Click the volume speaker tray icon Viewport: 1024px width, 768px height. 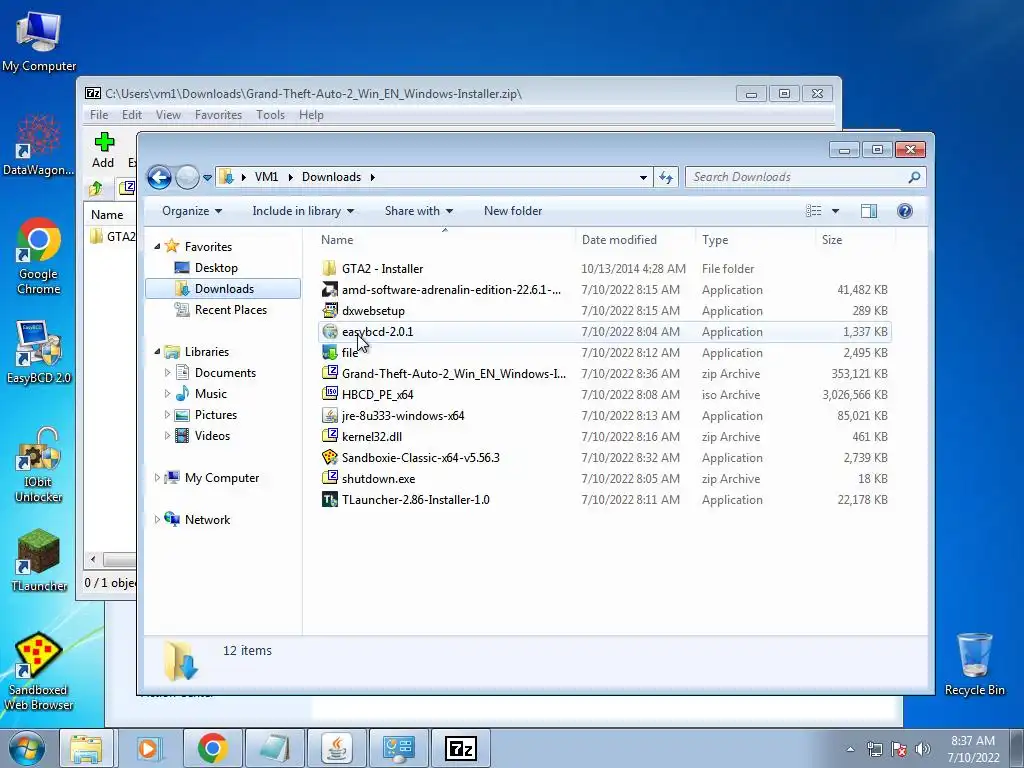[922, 749]
